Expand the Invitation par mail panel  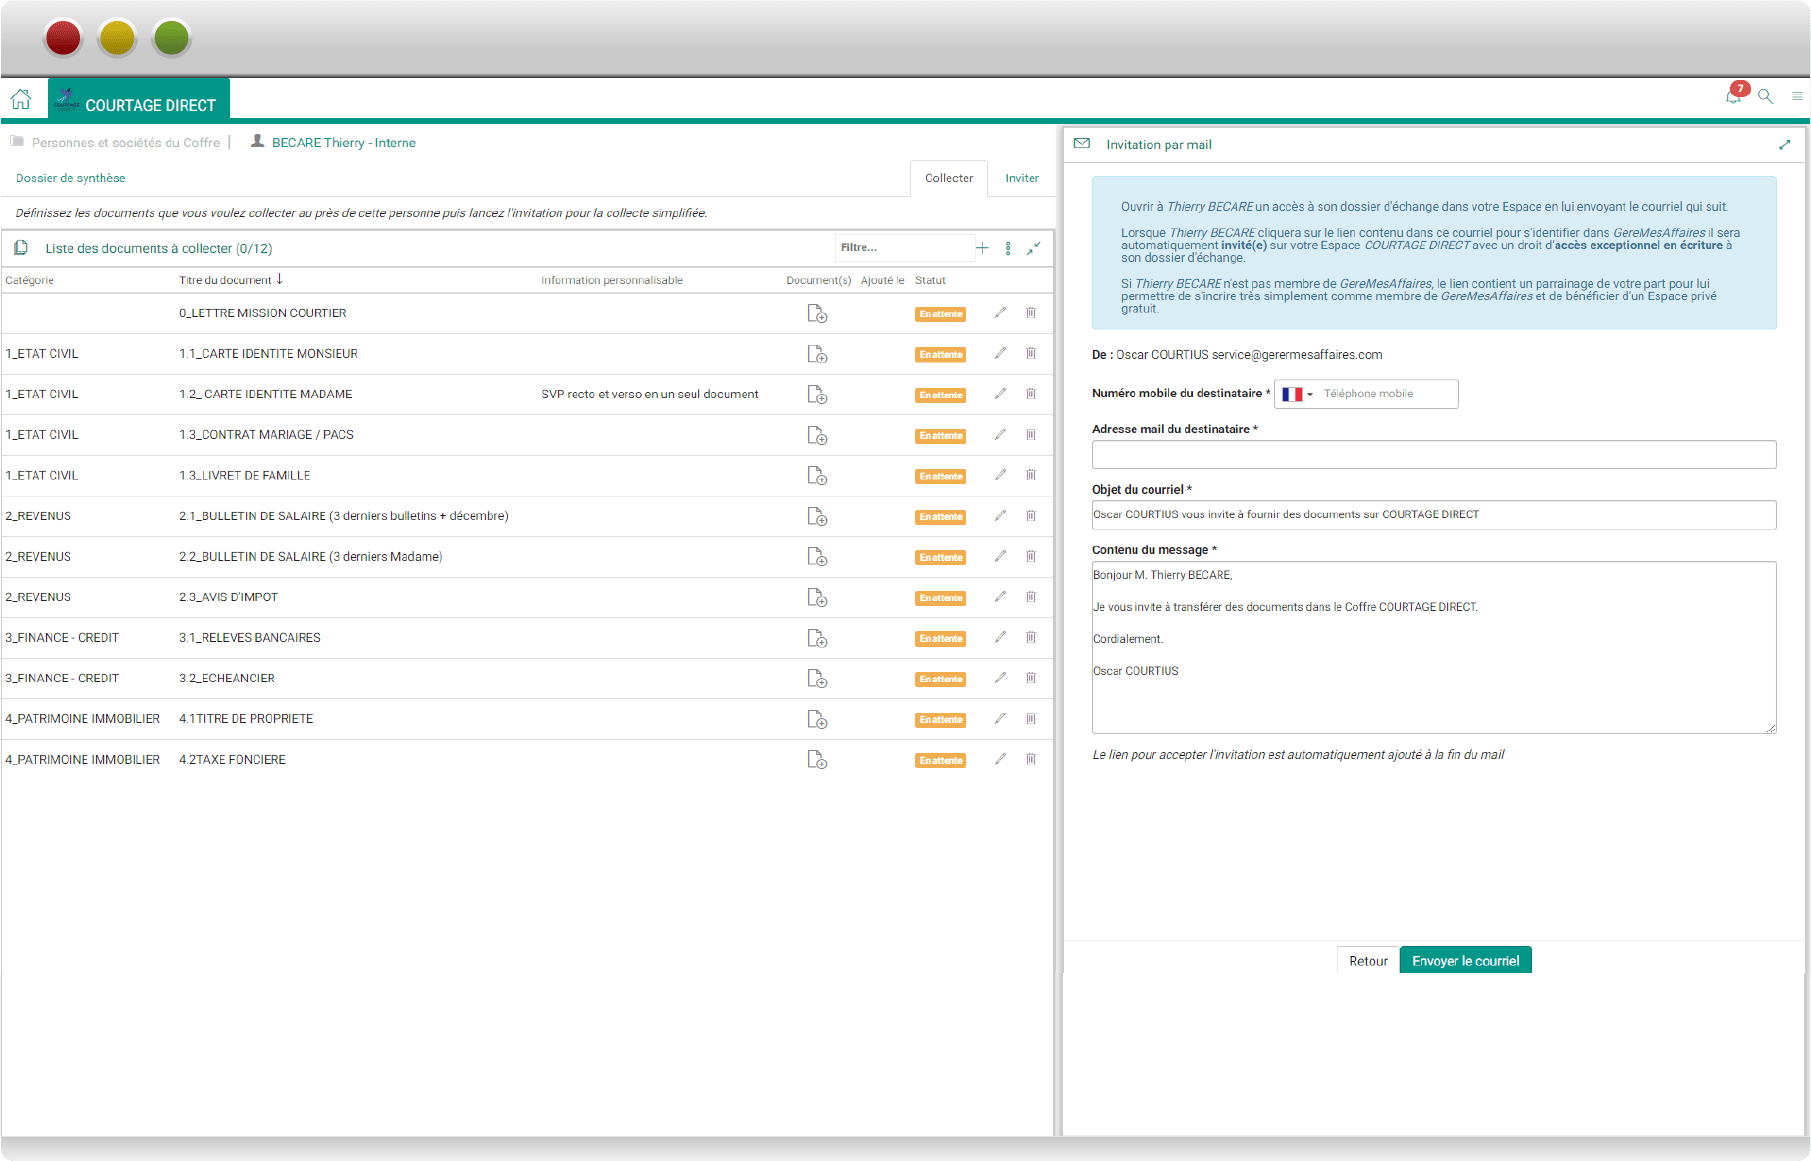[1785, 145]
